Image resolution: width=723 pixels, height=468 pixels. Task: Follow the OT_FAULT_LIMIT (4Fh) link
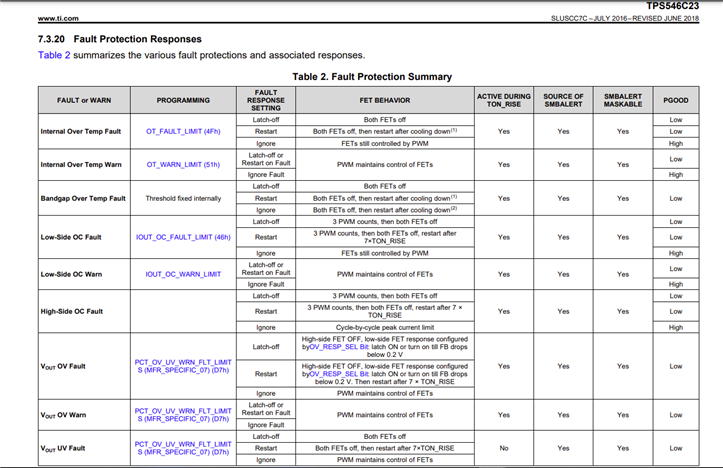point(183,131)
